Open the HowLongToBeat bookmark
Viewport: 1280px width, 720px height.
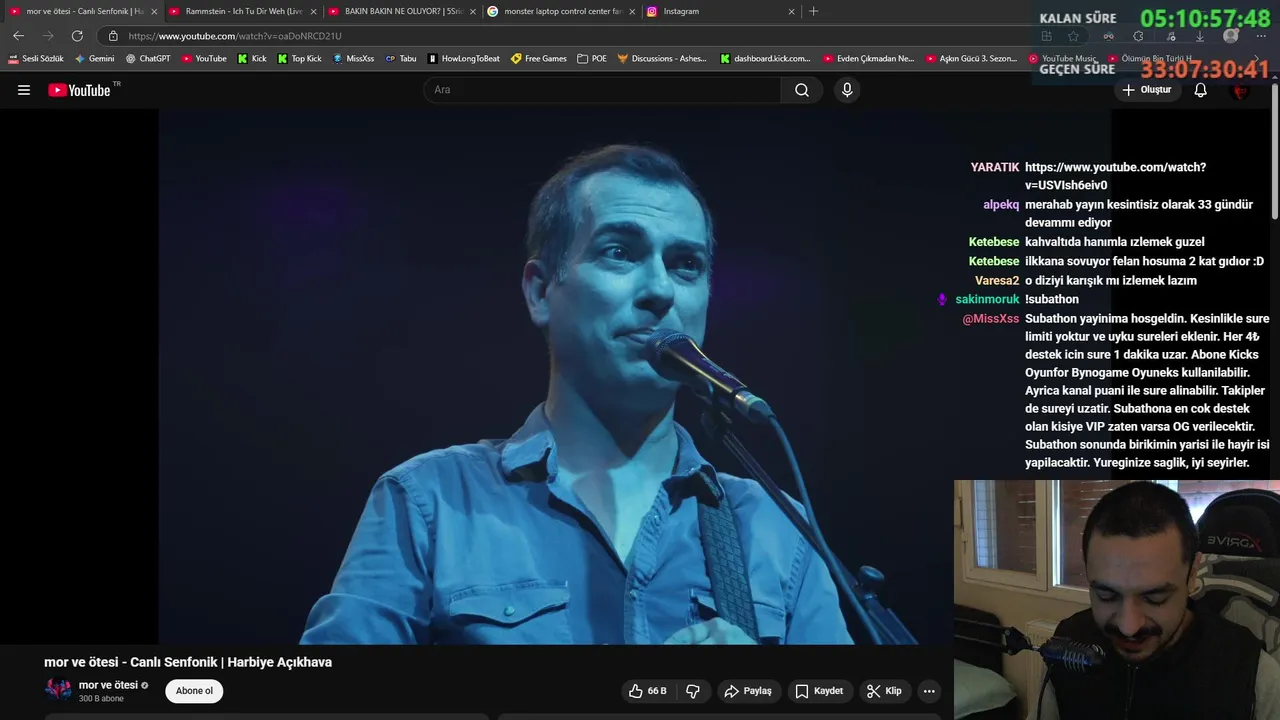click(463, 59)
